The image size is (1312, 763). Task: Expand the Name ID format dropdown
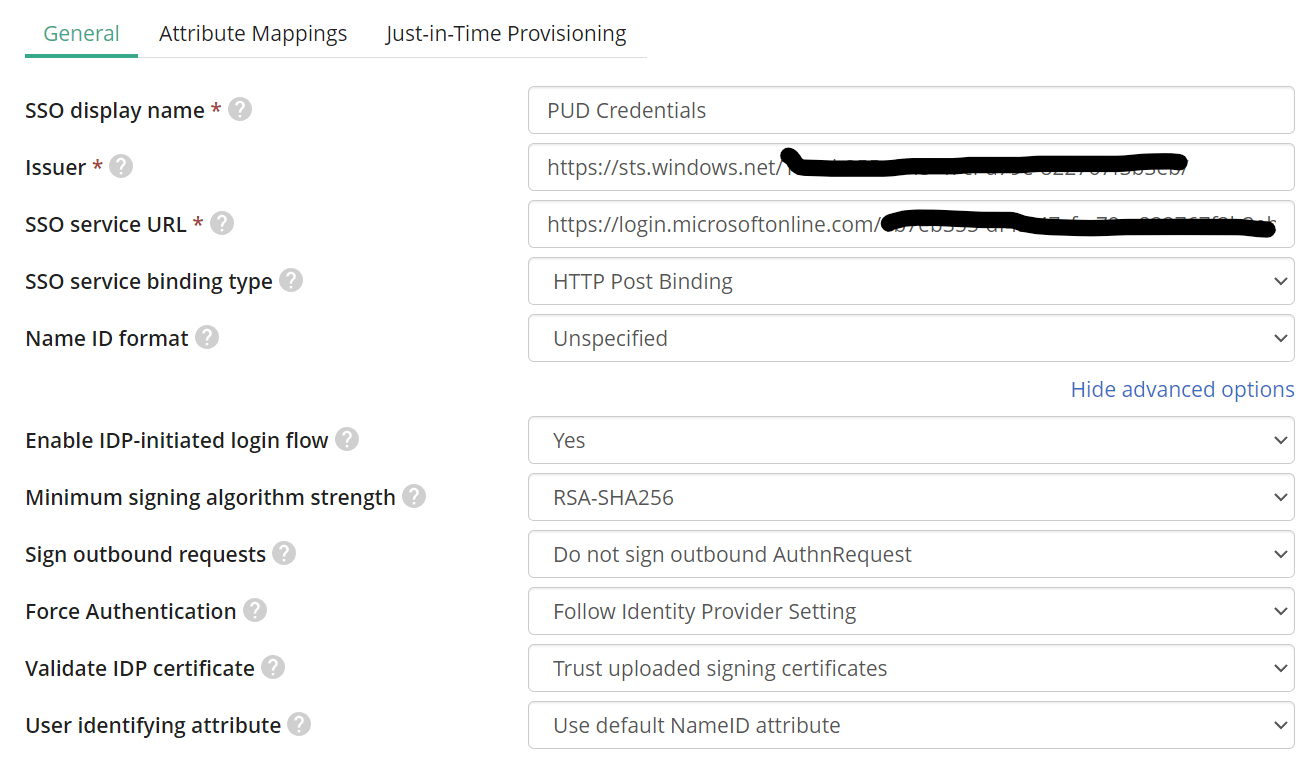tap(911, 339)
